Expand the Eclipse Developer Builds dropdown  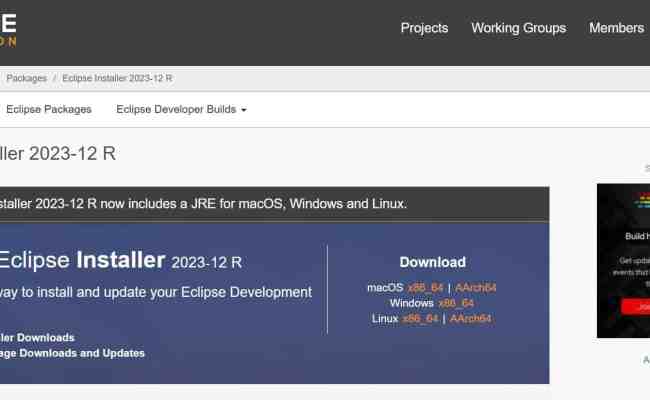(181, 109)
